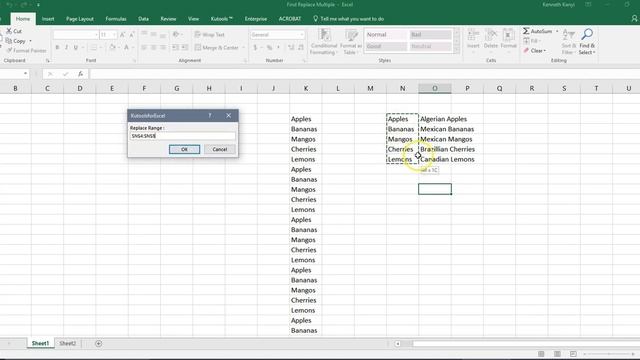Click the horizontal scrollbar left arrow
The height and width of the screenshot is (360, 640).
pyautogui.click(x=398, y=344)
